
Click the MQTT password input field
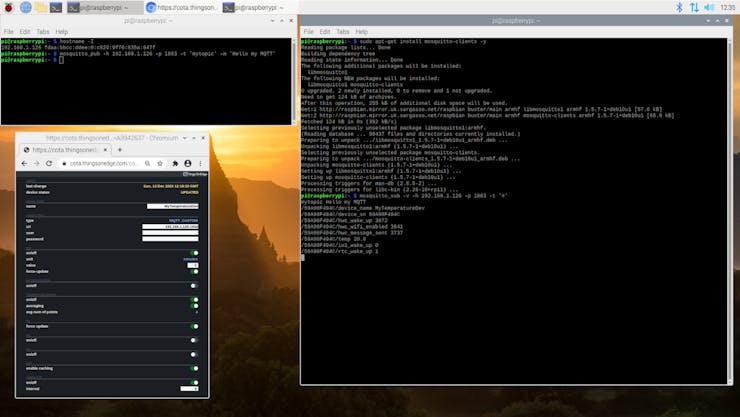pos(170,239)
